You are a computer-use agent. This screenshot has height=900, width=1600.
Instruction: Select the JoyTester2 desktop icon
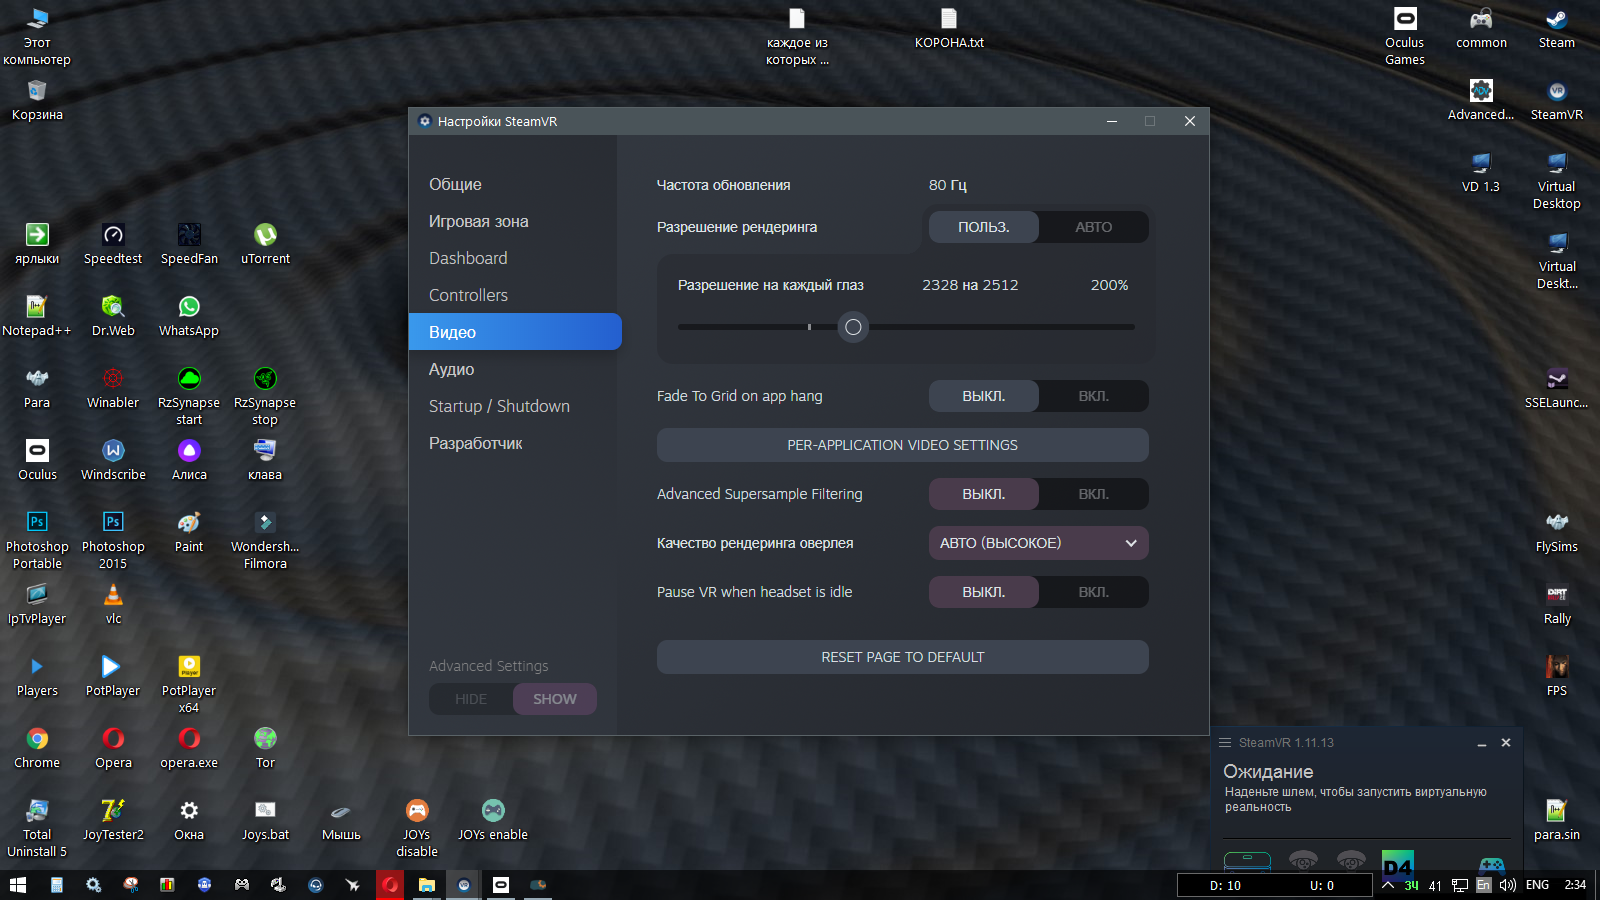113,820
